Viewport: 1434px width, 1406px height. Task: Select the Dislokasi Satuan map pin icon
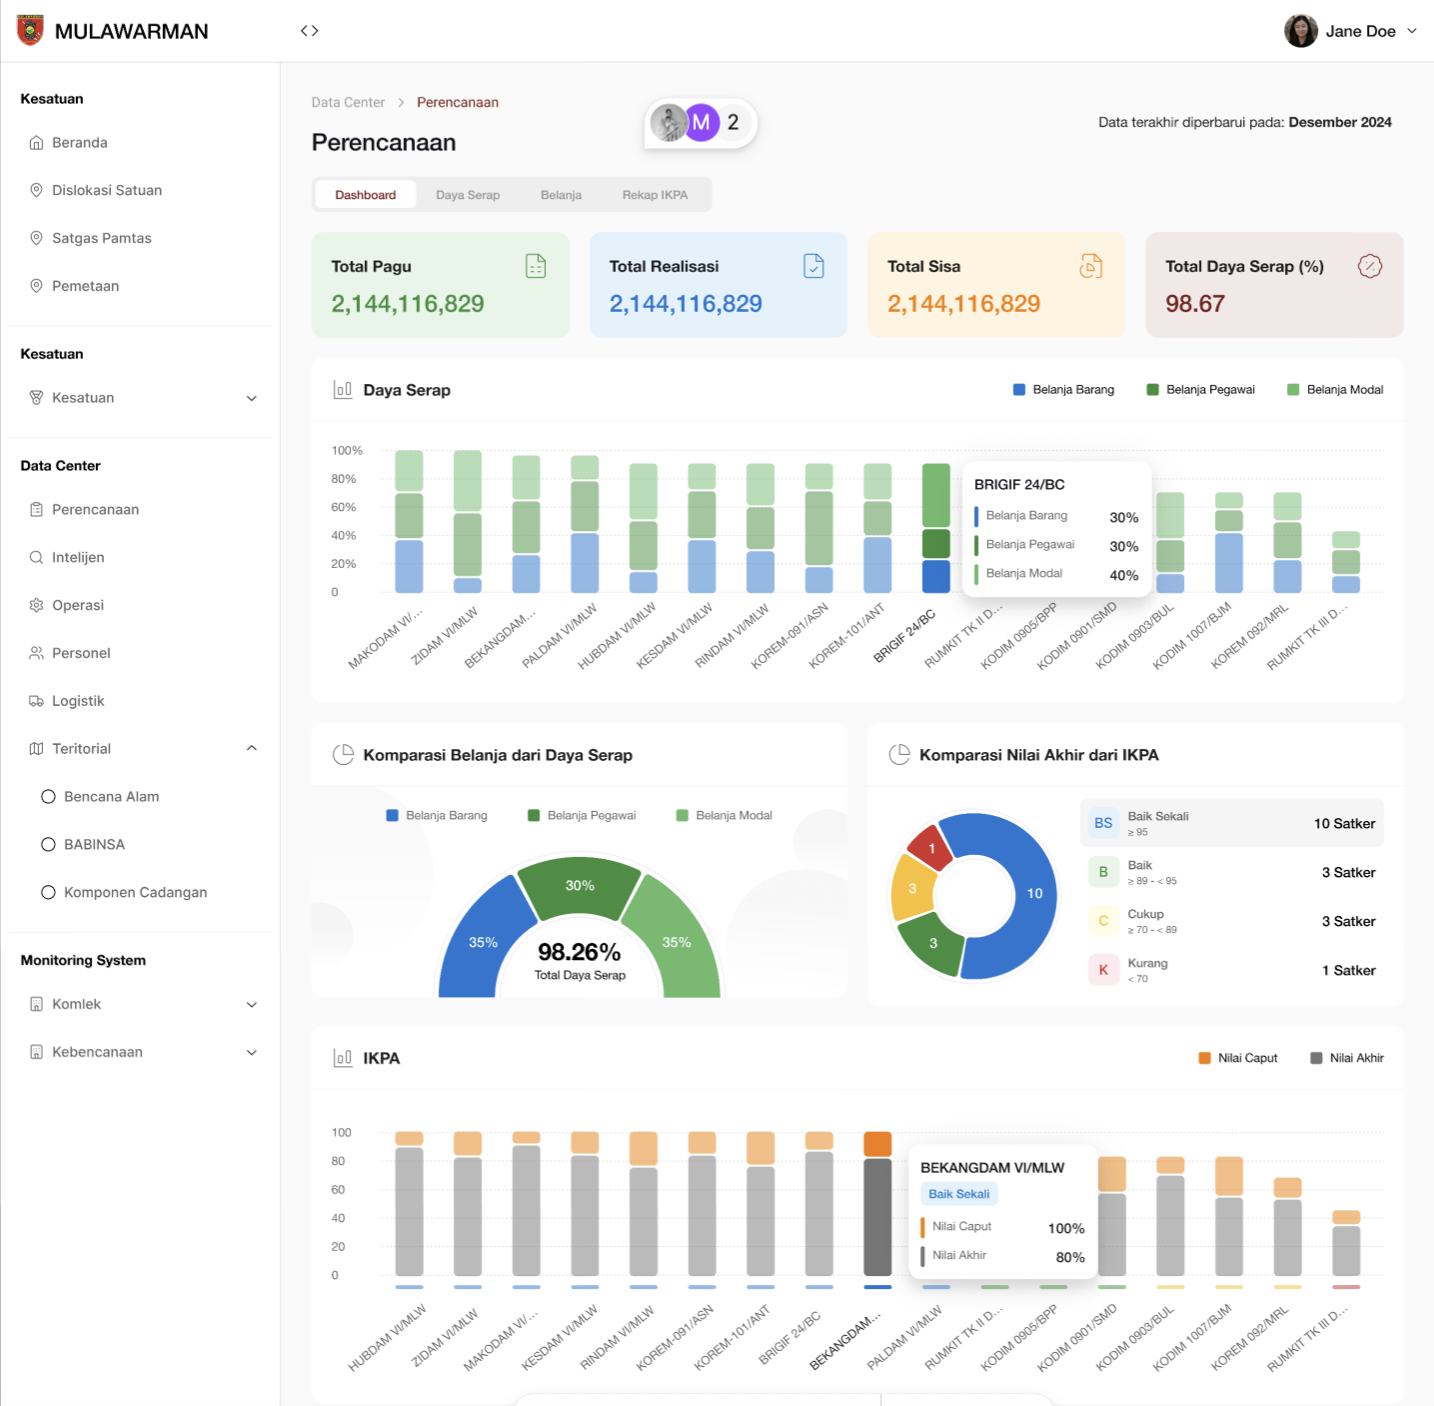click(36, 190)
